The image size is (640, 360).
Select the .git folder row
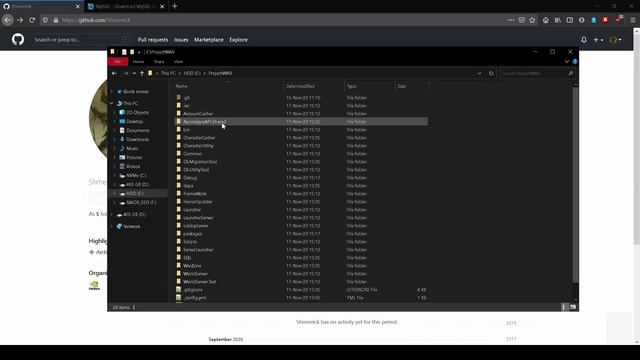301,98
